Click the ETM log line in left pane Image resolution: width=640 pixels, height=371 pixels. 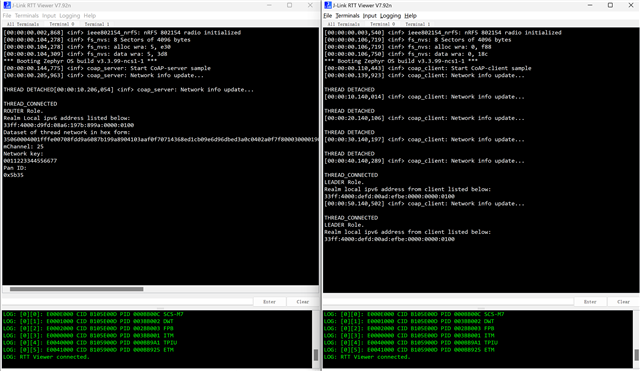tap(88, 350)
